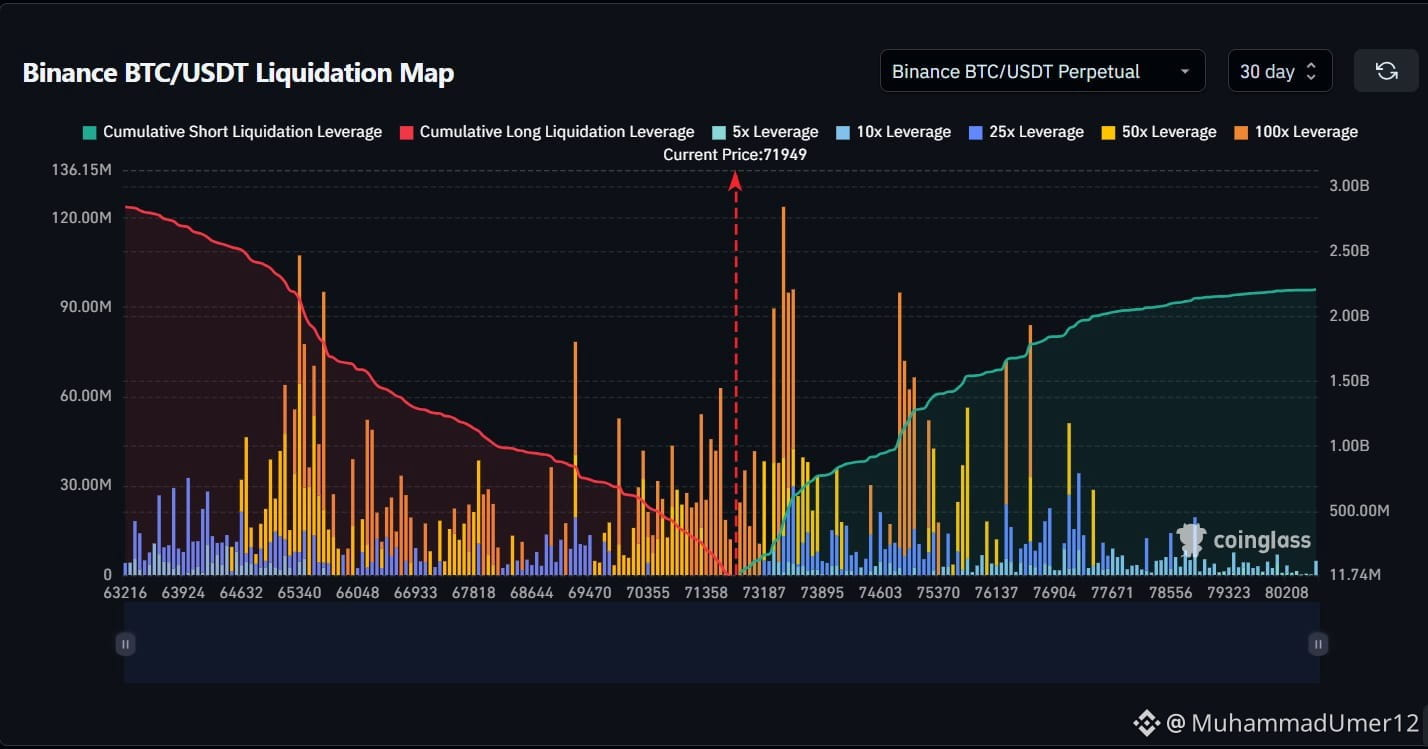The image size is (1428, 749).
Task: Click the green Cumulative Short Liquidation color swatch
Action: 89,132
